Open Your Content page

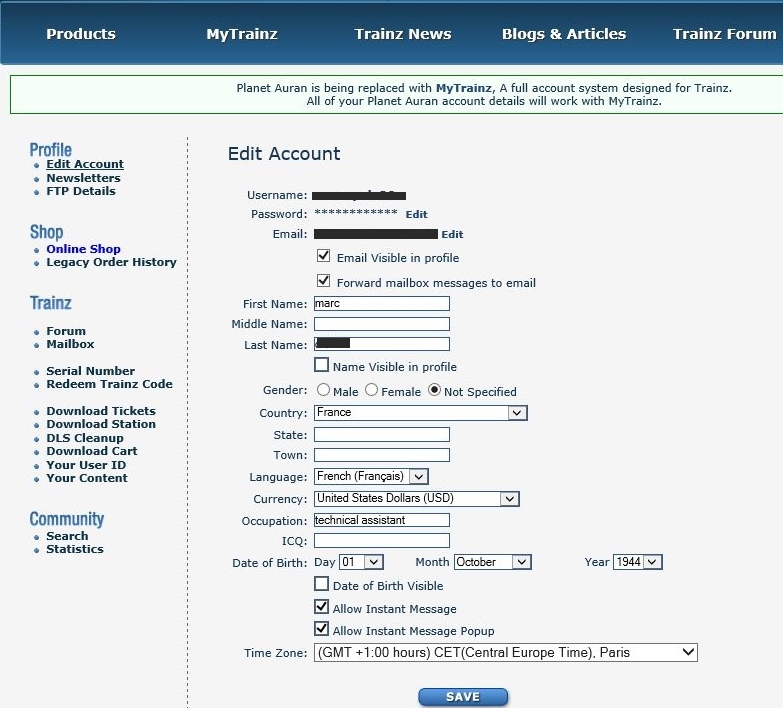(x=87, y=478)
